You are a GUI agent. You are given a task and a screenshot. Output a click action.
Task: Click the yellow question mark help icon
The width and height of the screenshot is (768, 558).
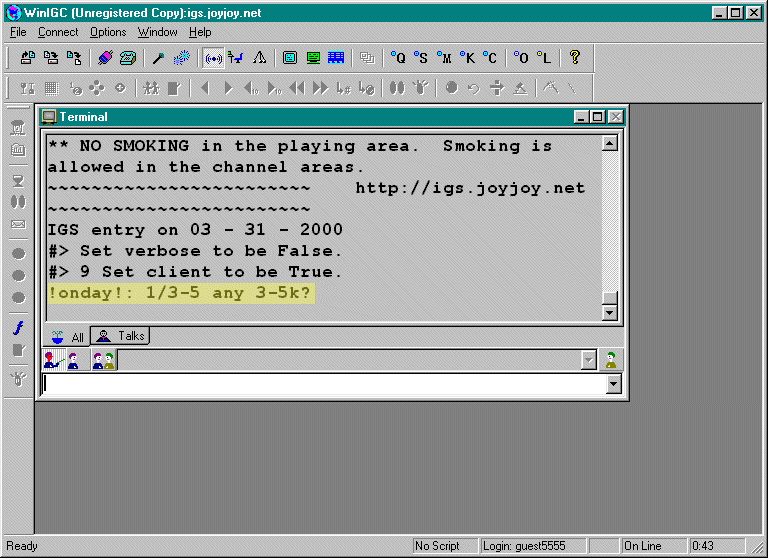click(x=574, y=58)
